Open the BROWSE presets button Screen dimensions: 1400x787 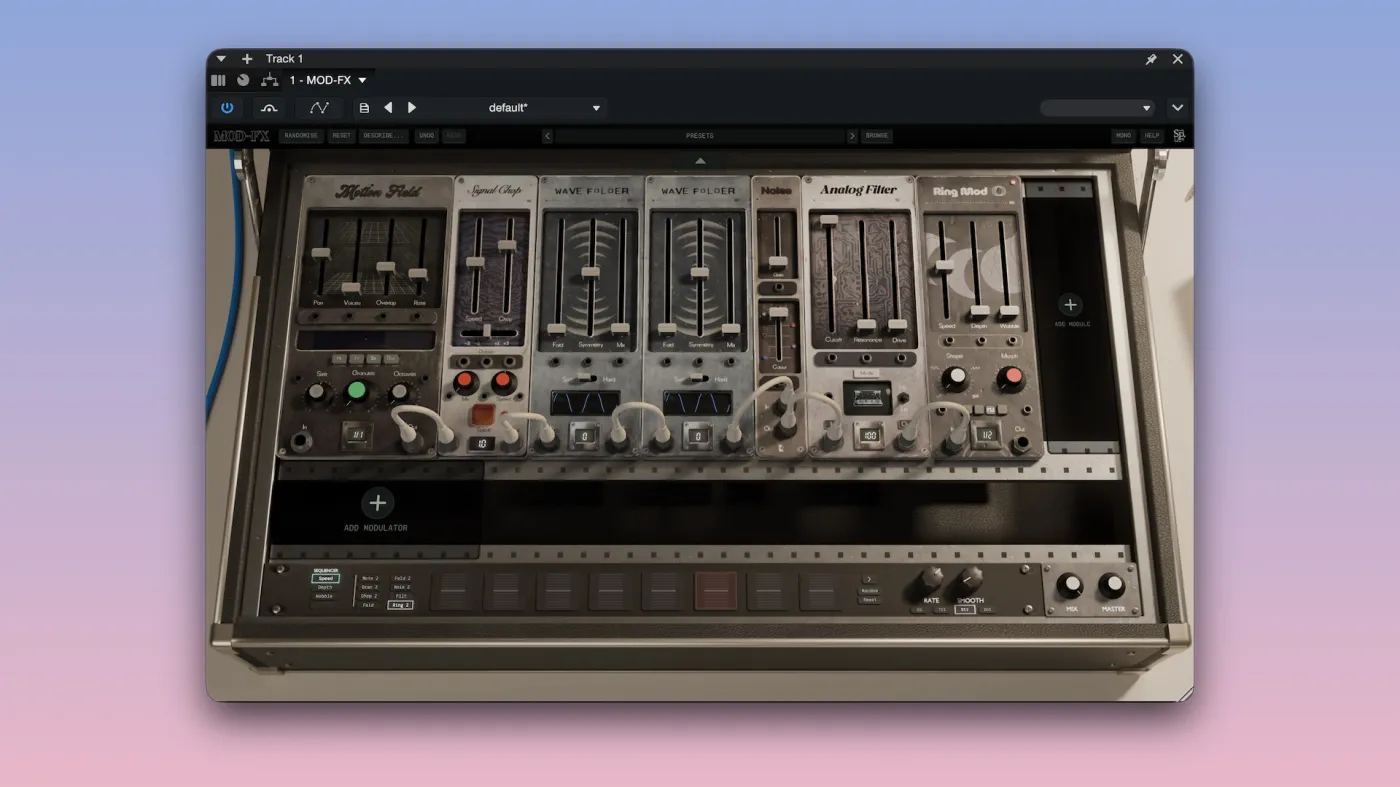click(877, 136)
